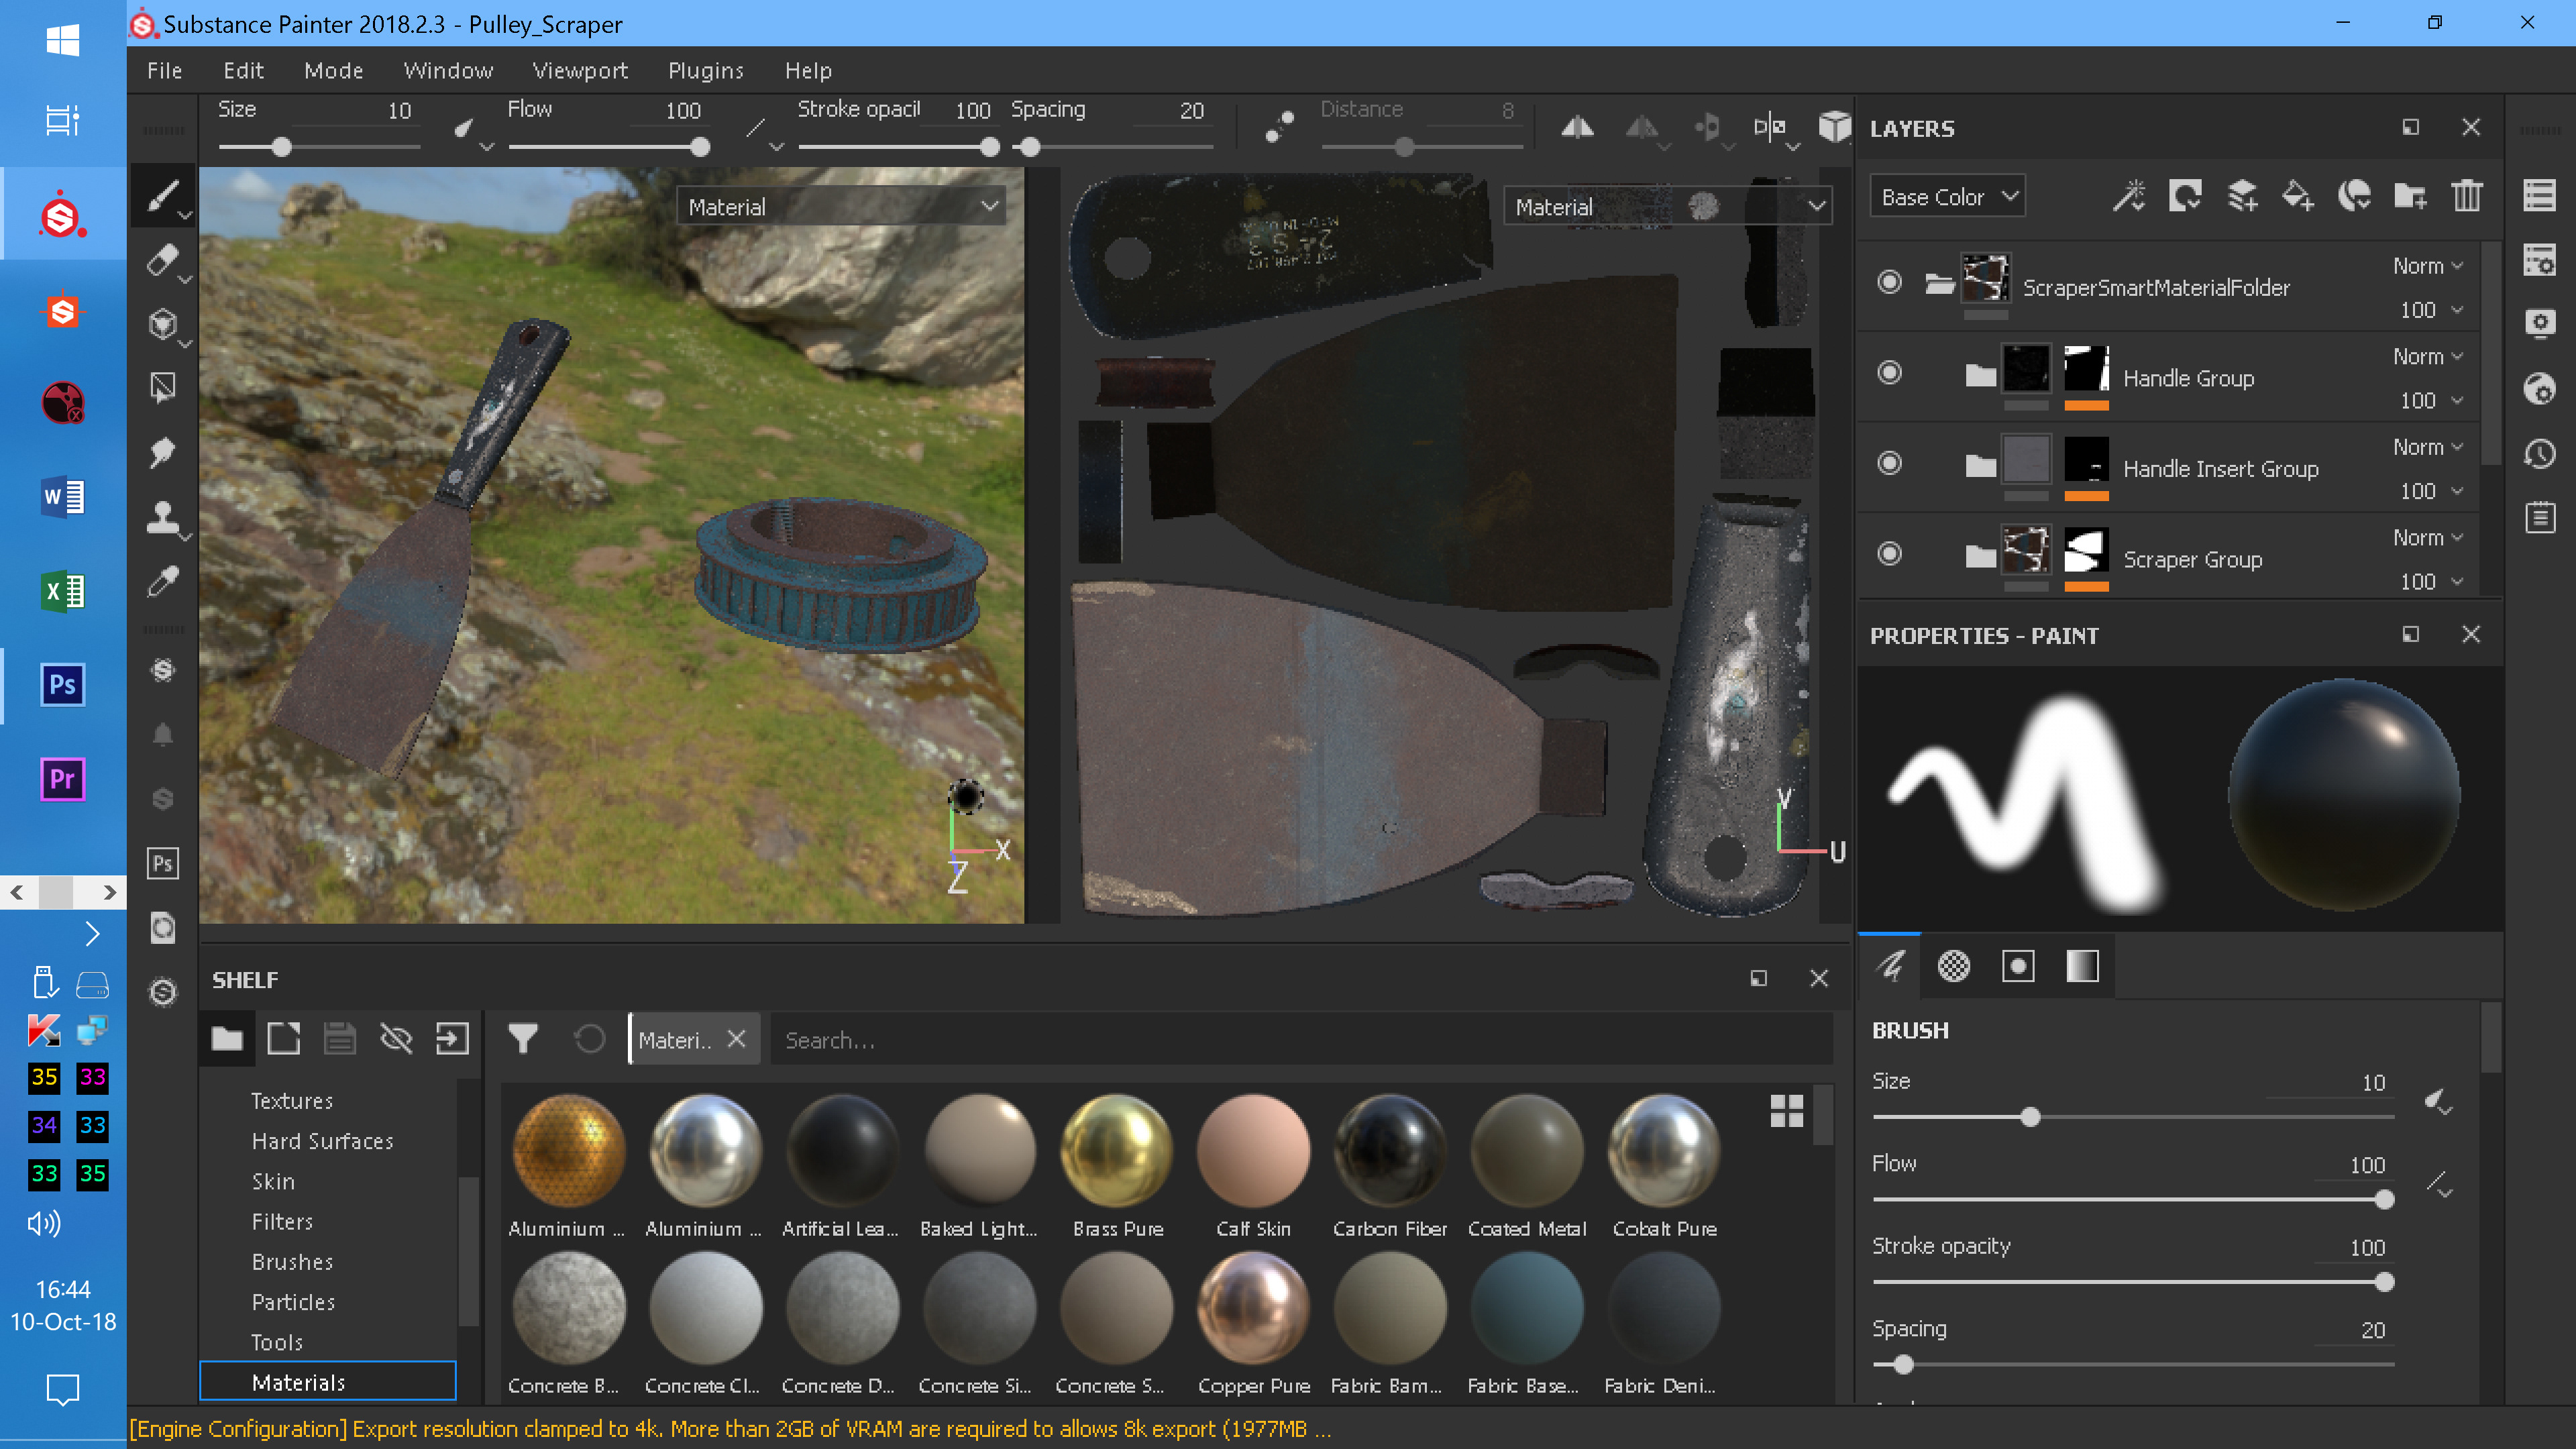
Task: Open the Help menu
Action: coord(808,71)
